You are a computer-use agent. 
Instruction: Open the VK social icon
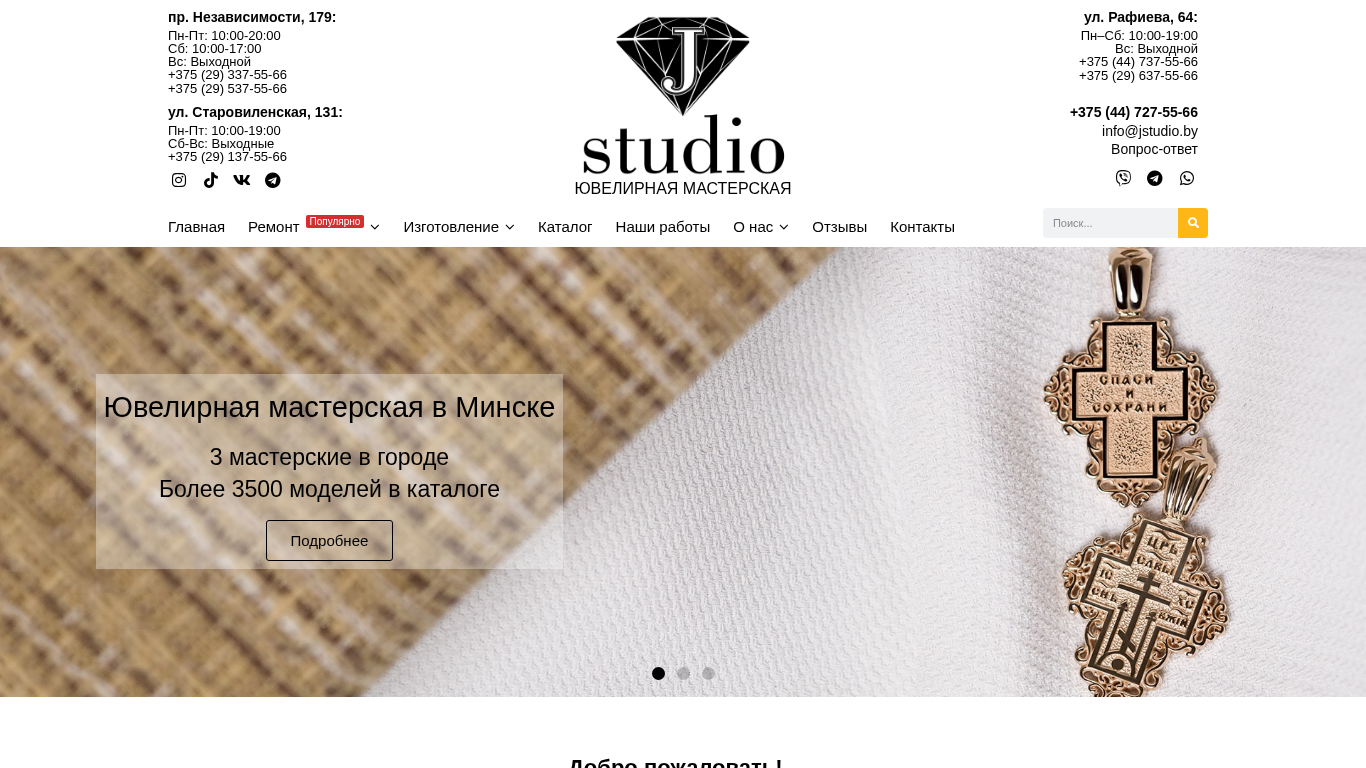pyautogui.click(x=242, y=180)
